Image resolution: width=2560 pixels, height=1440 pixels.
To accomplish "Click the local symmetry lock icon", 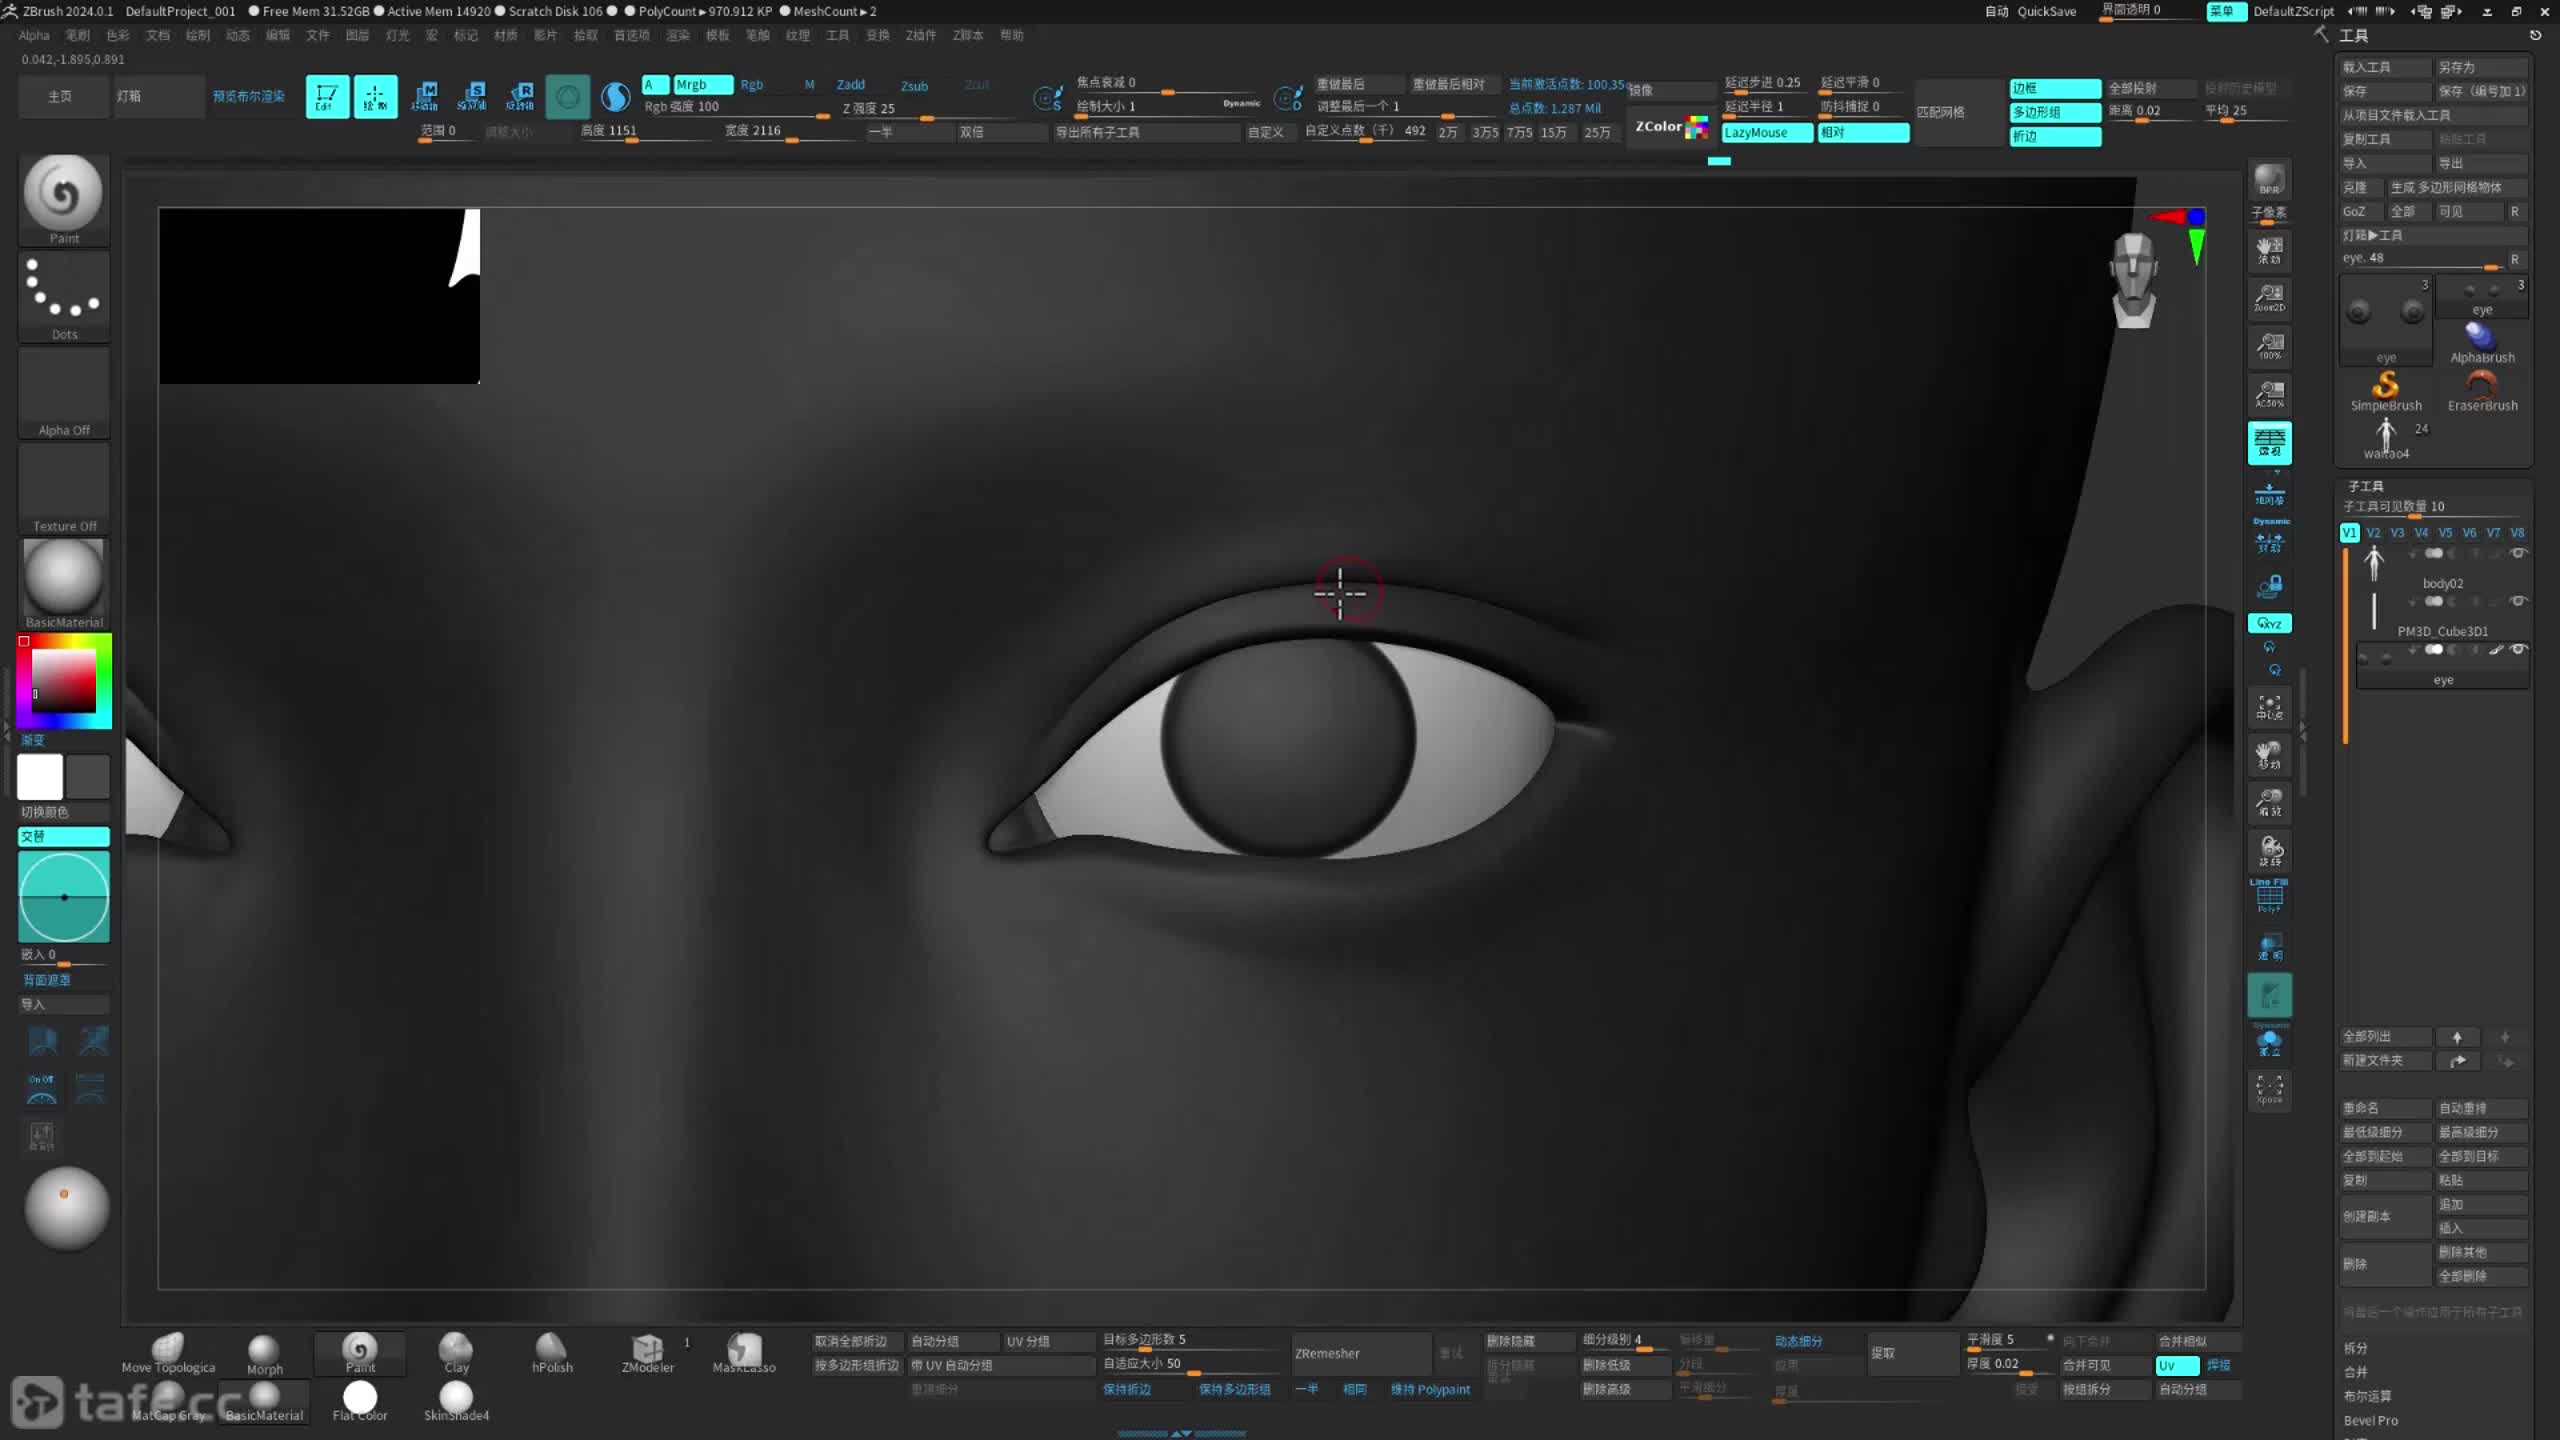I will click(x=2269, y=586).
